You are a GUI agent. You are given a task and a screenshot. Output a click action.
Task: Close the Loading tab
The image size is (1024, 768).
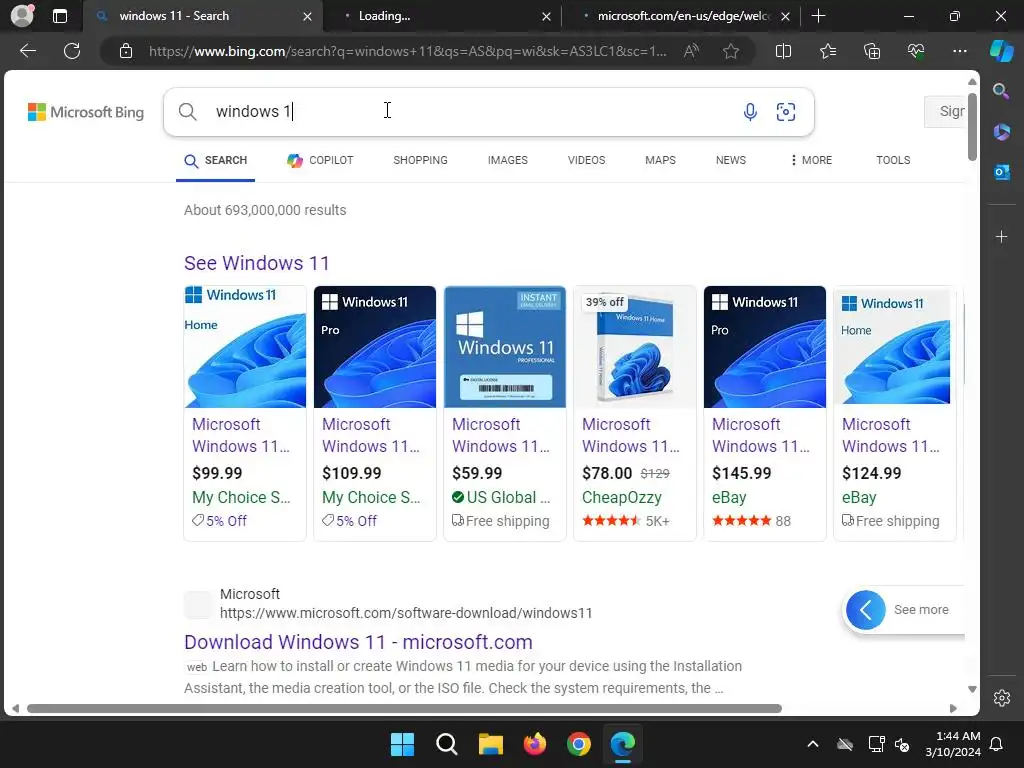click(546, 17)
